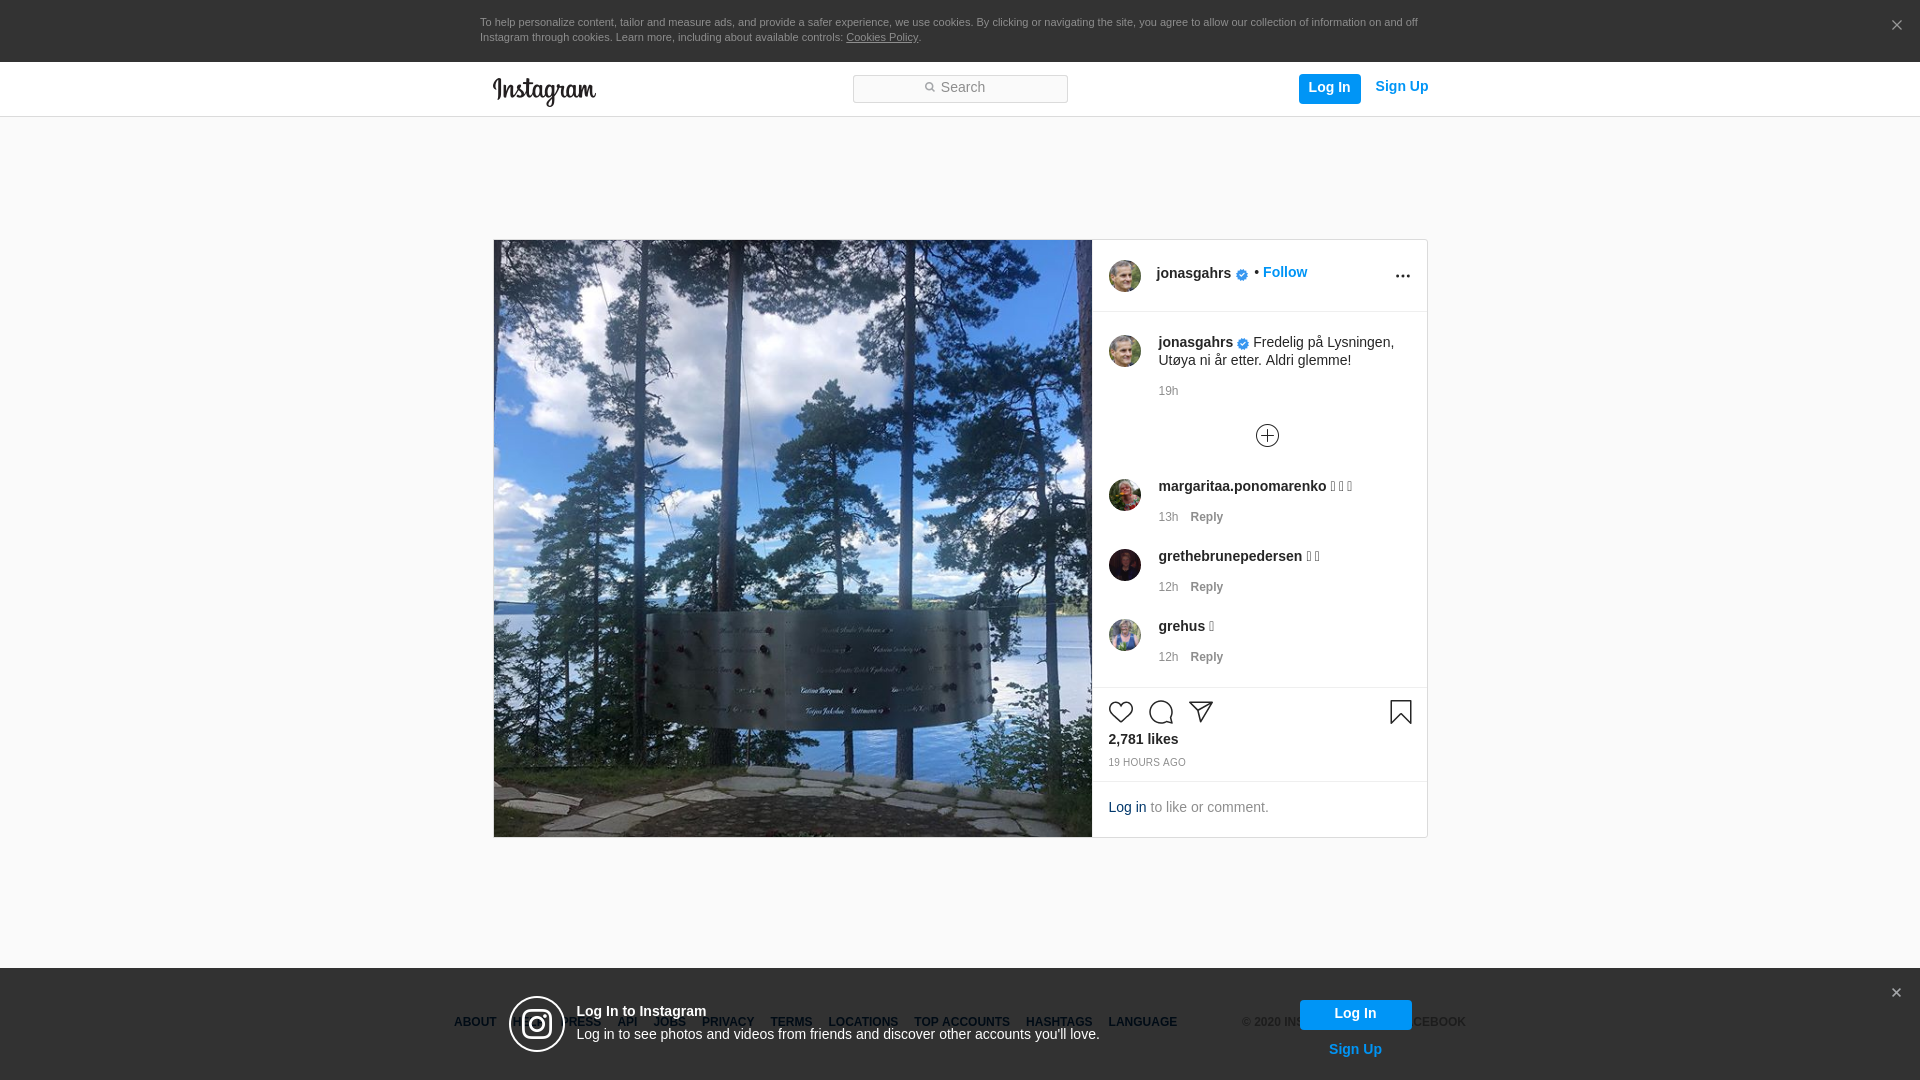Image resolution: width=1920 pixels, height=1080 pixels.
Task: Dismiss the cookie notice banner
Action: point(1896,25)
